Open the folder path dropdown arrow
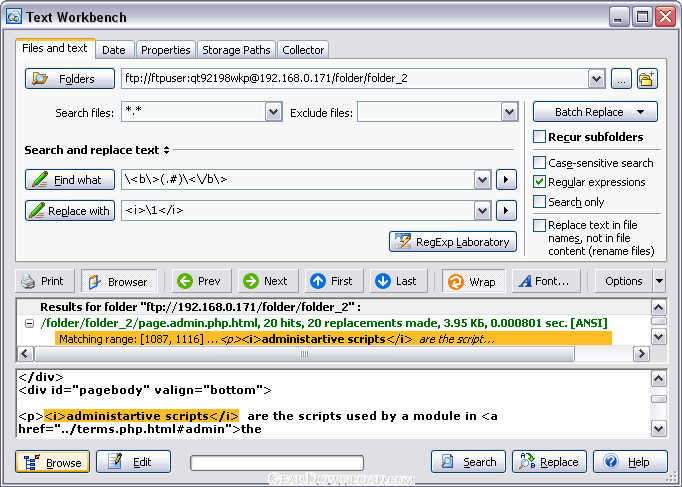 [596, 79]
